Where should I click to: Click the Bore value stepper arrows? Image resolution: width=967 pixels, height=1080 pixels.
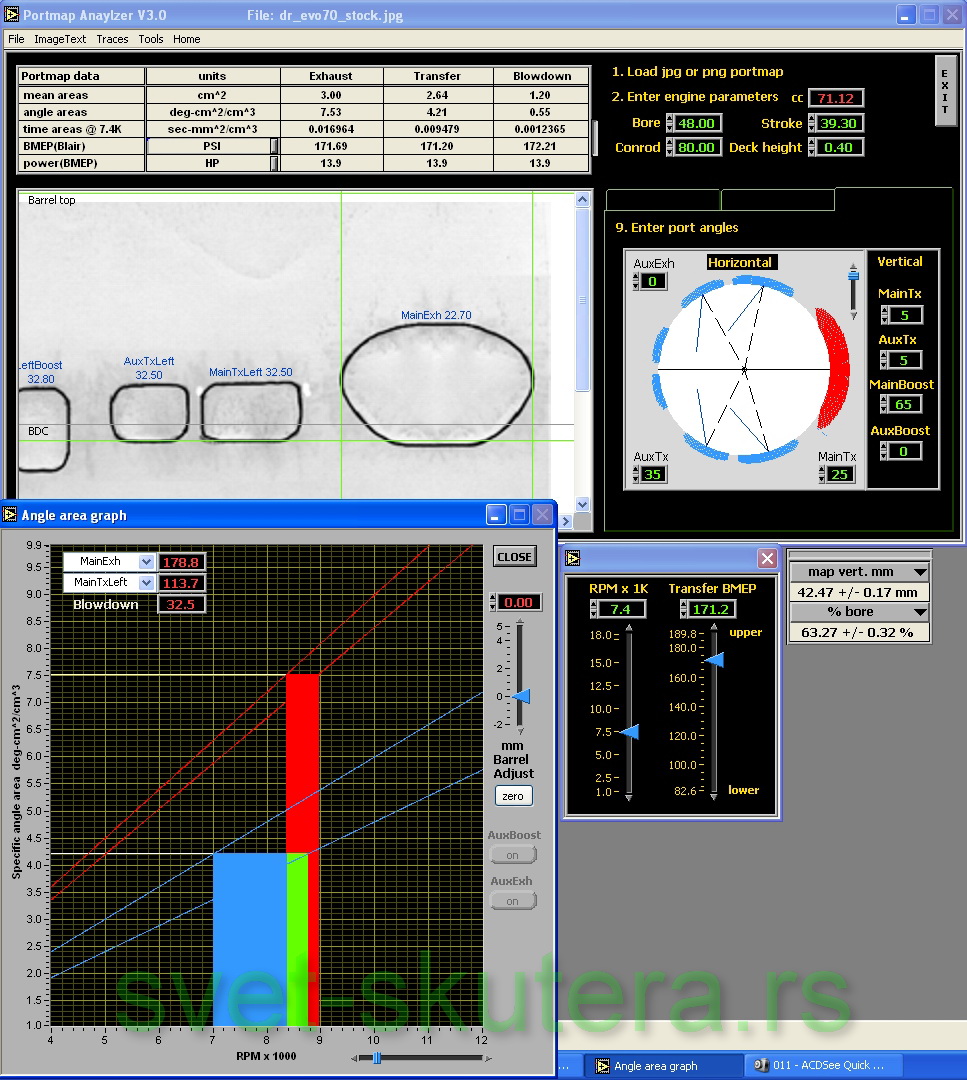pyautogui.click(x=669, y=123)
